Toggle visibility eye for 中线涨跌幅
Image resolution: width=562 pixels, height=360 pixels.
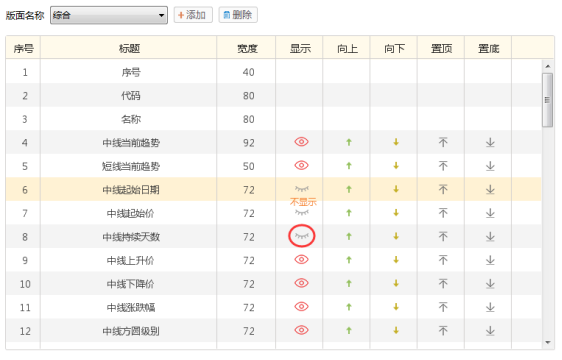coord(301,307)
